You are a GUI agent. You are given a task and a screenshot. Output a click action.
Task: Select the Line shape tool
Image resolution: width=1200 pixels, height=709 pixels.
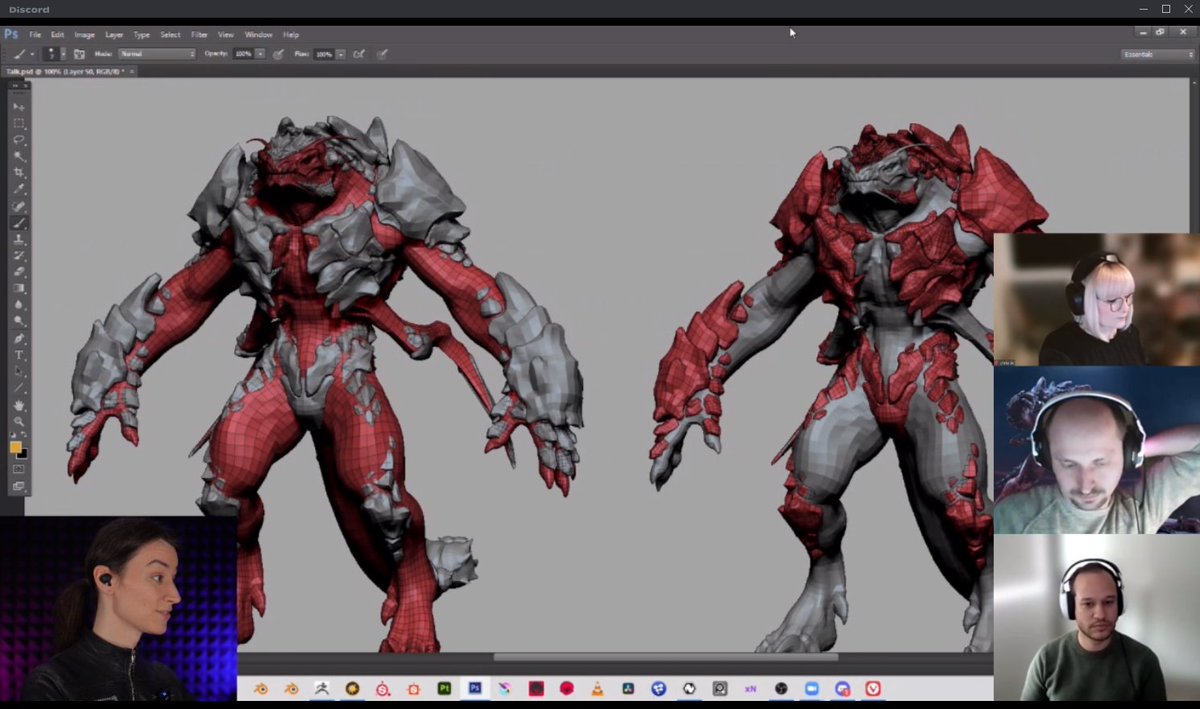tap(19, 388)
